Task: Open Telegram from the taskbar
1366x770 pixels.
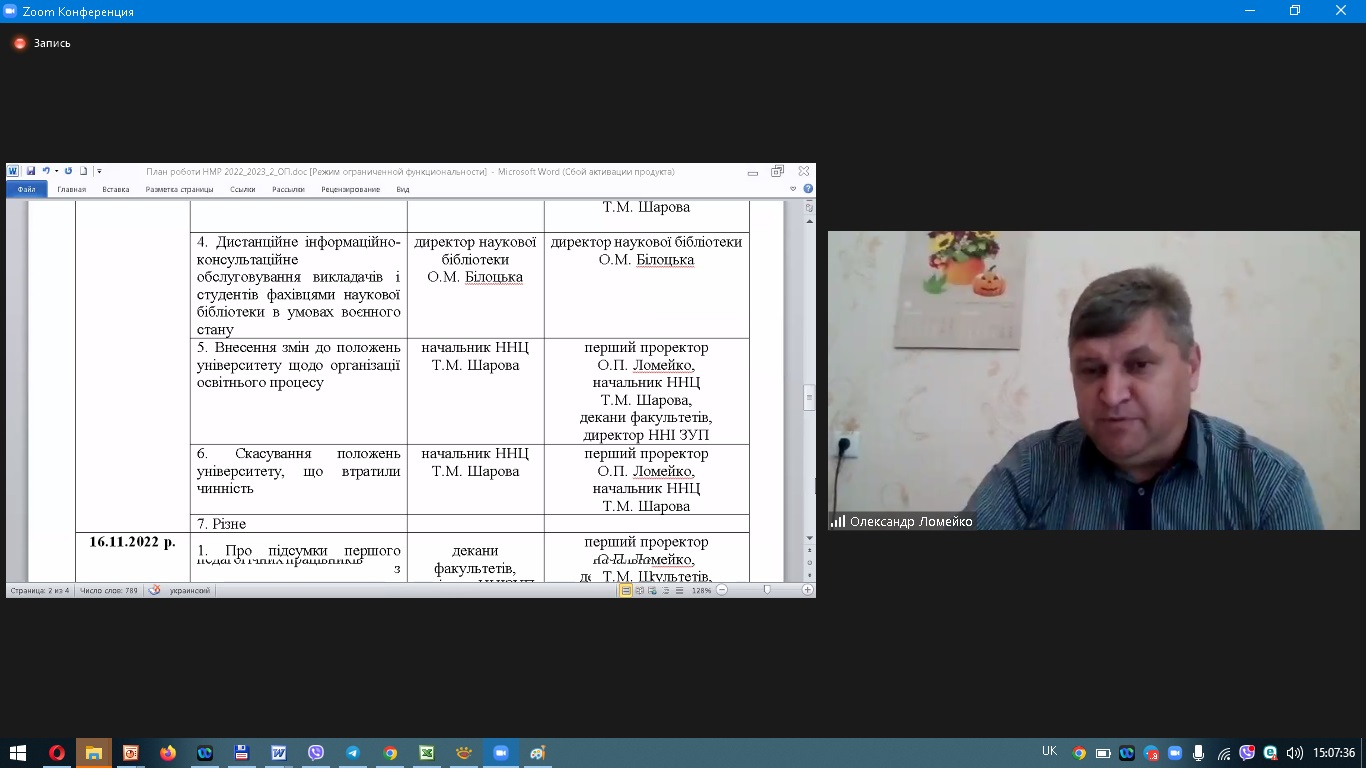Action: click(353, 753)
